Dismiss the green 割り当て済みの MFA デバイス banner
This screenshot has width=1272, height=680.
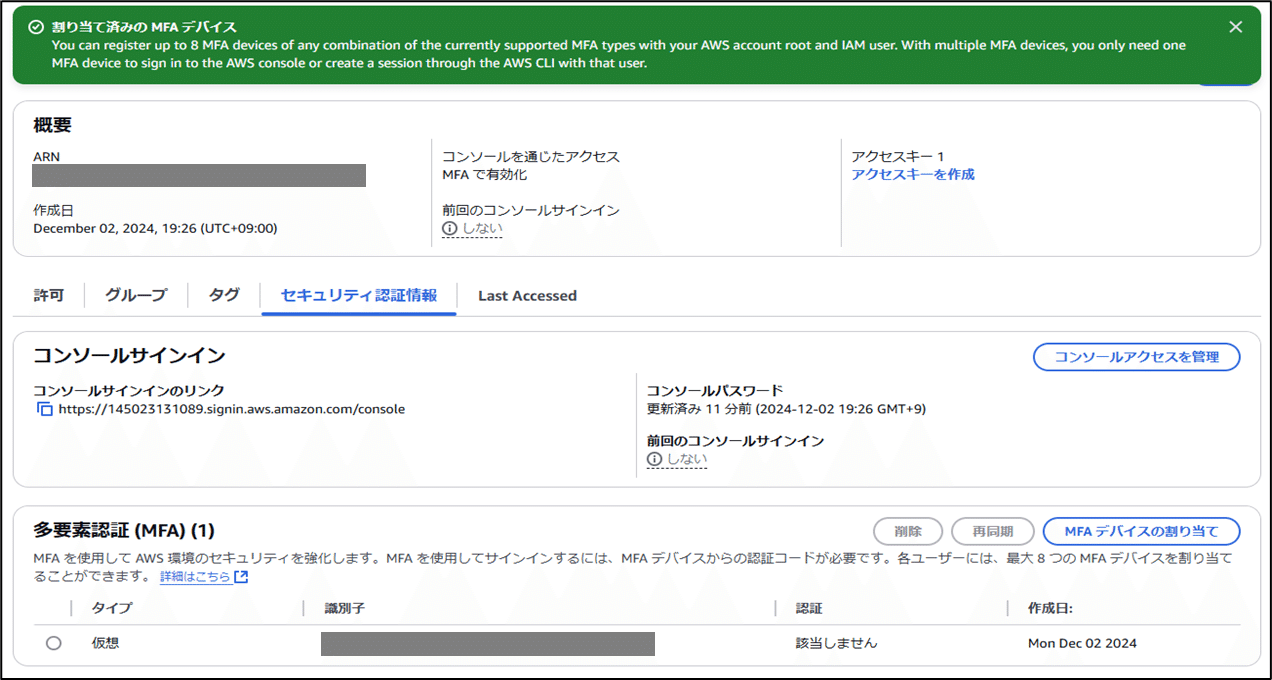click(1236, 26)
